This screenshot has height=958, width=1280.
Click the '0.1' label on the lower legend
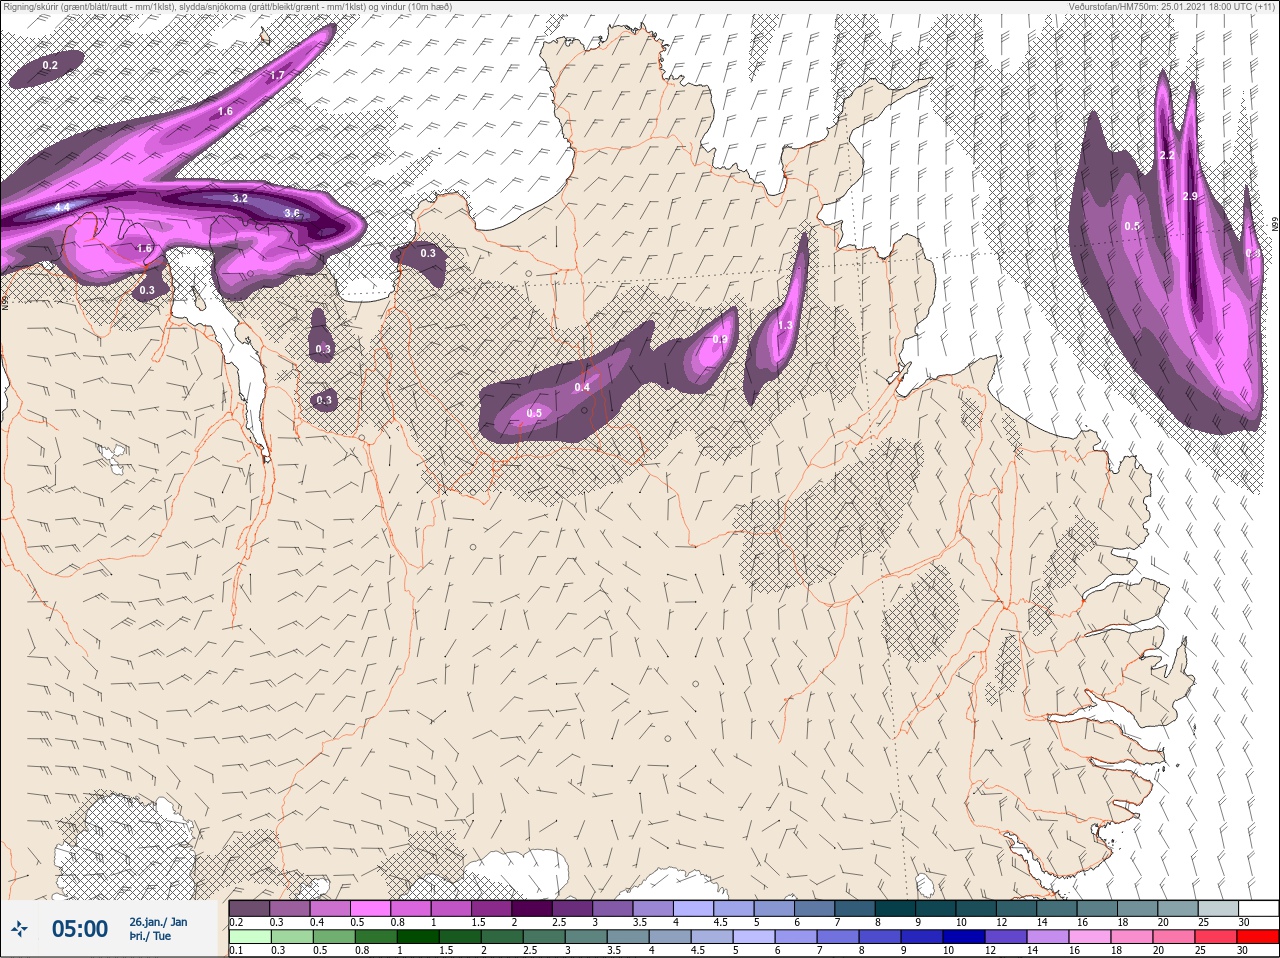pyautogui.click(x=236, y=951)
